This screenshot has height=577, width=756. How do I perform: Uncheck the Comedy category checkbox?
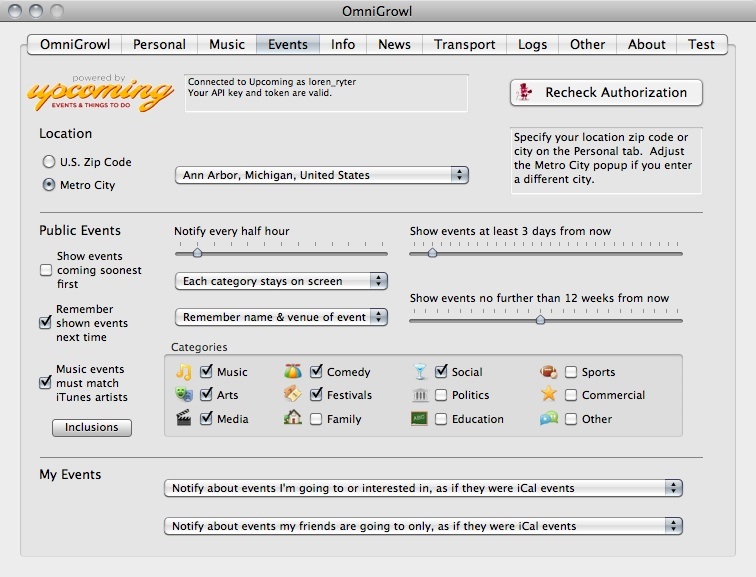[x=316, y=371]
